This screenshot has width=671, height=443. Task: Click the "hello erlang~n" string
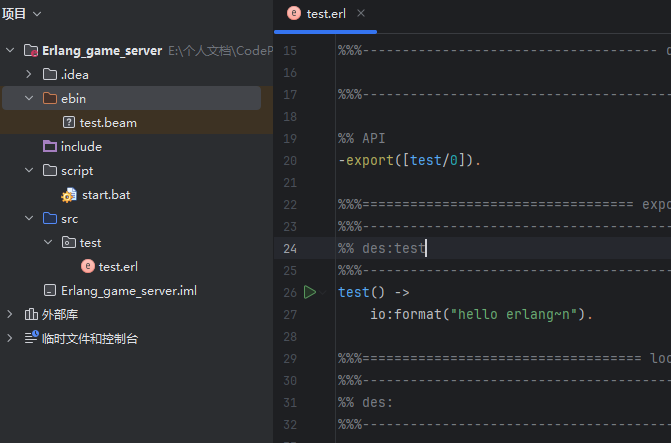pos(514,315)
